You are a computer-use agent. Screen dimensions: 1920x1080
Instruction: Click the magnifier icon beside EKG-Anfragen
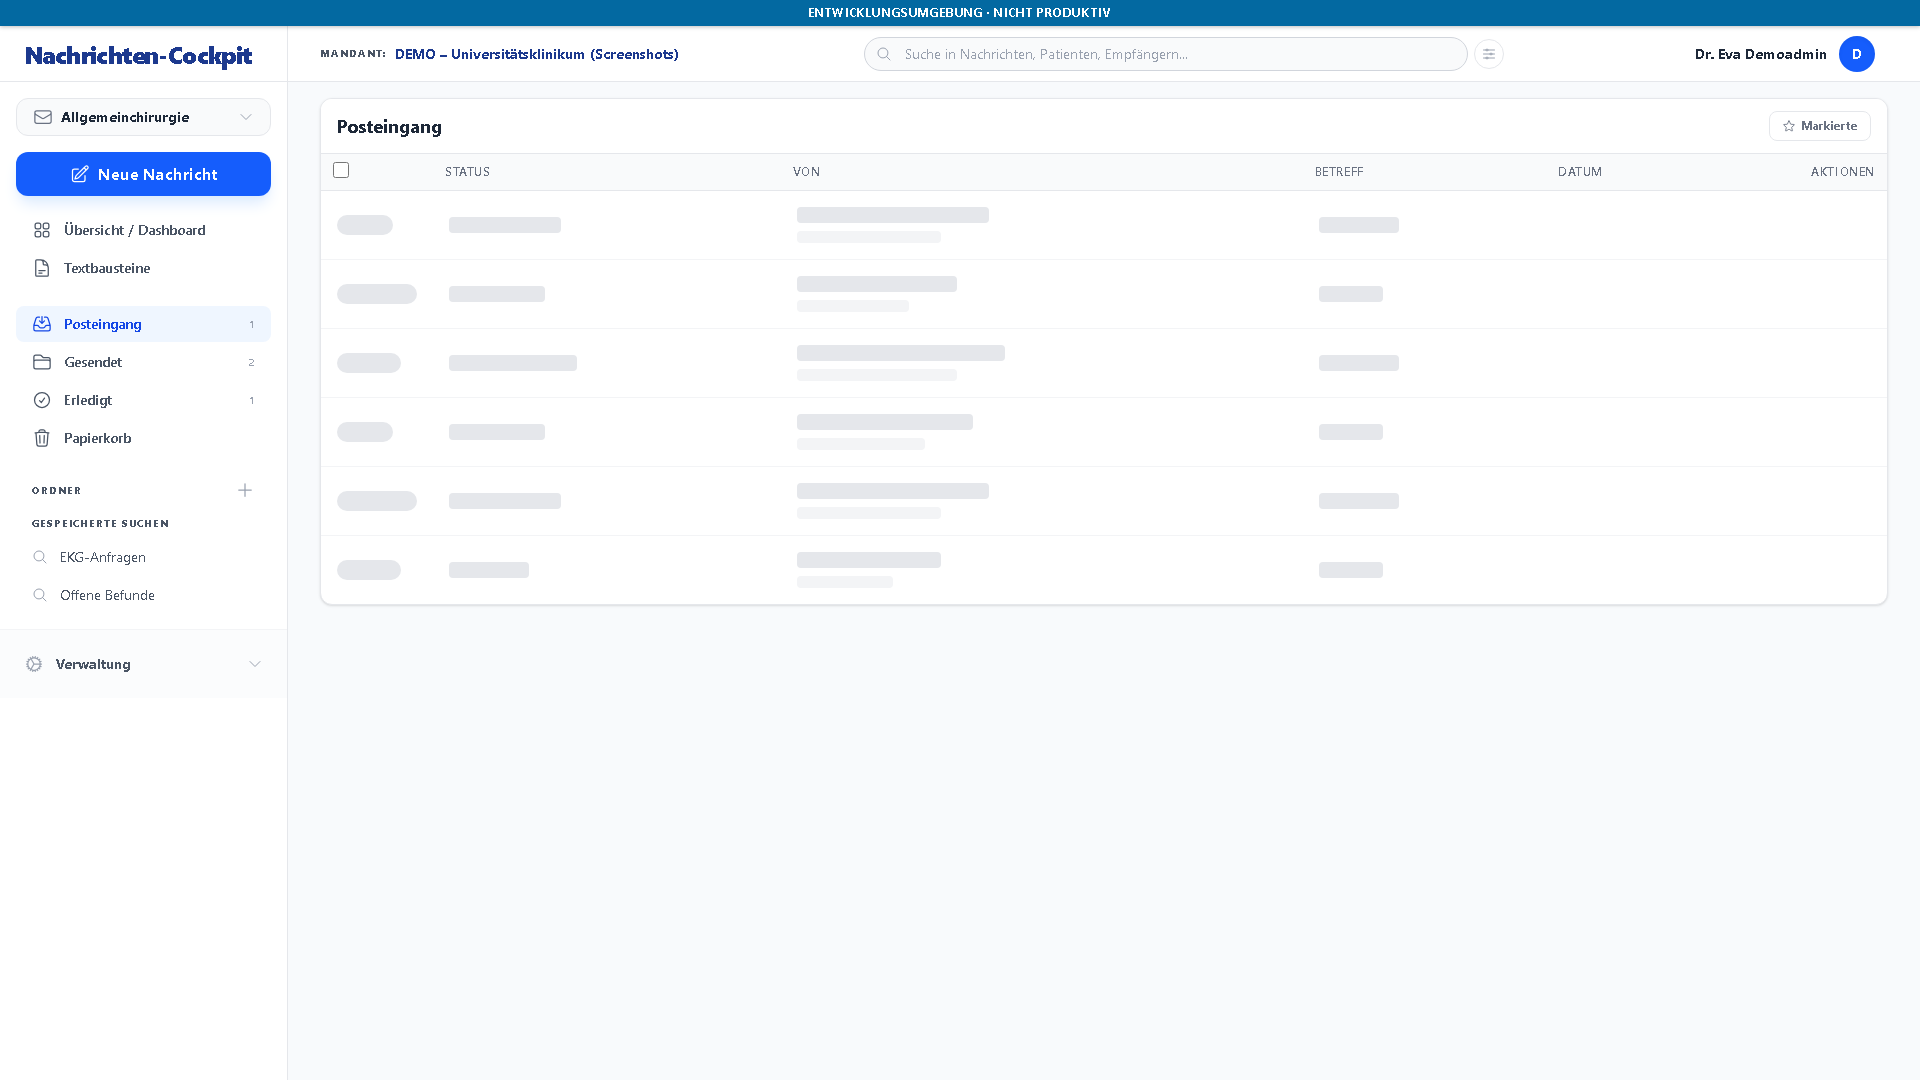click(x=40, y=557)
